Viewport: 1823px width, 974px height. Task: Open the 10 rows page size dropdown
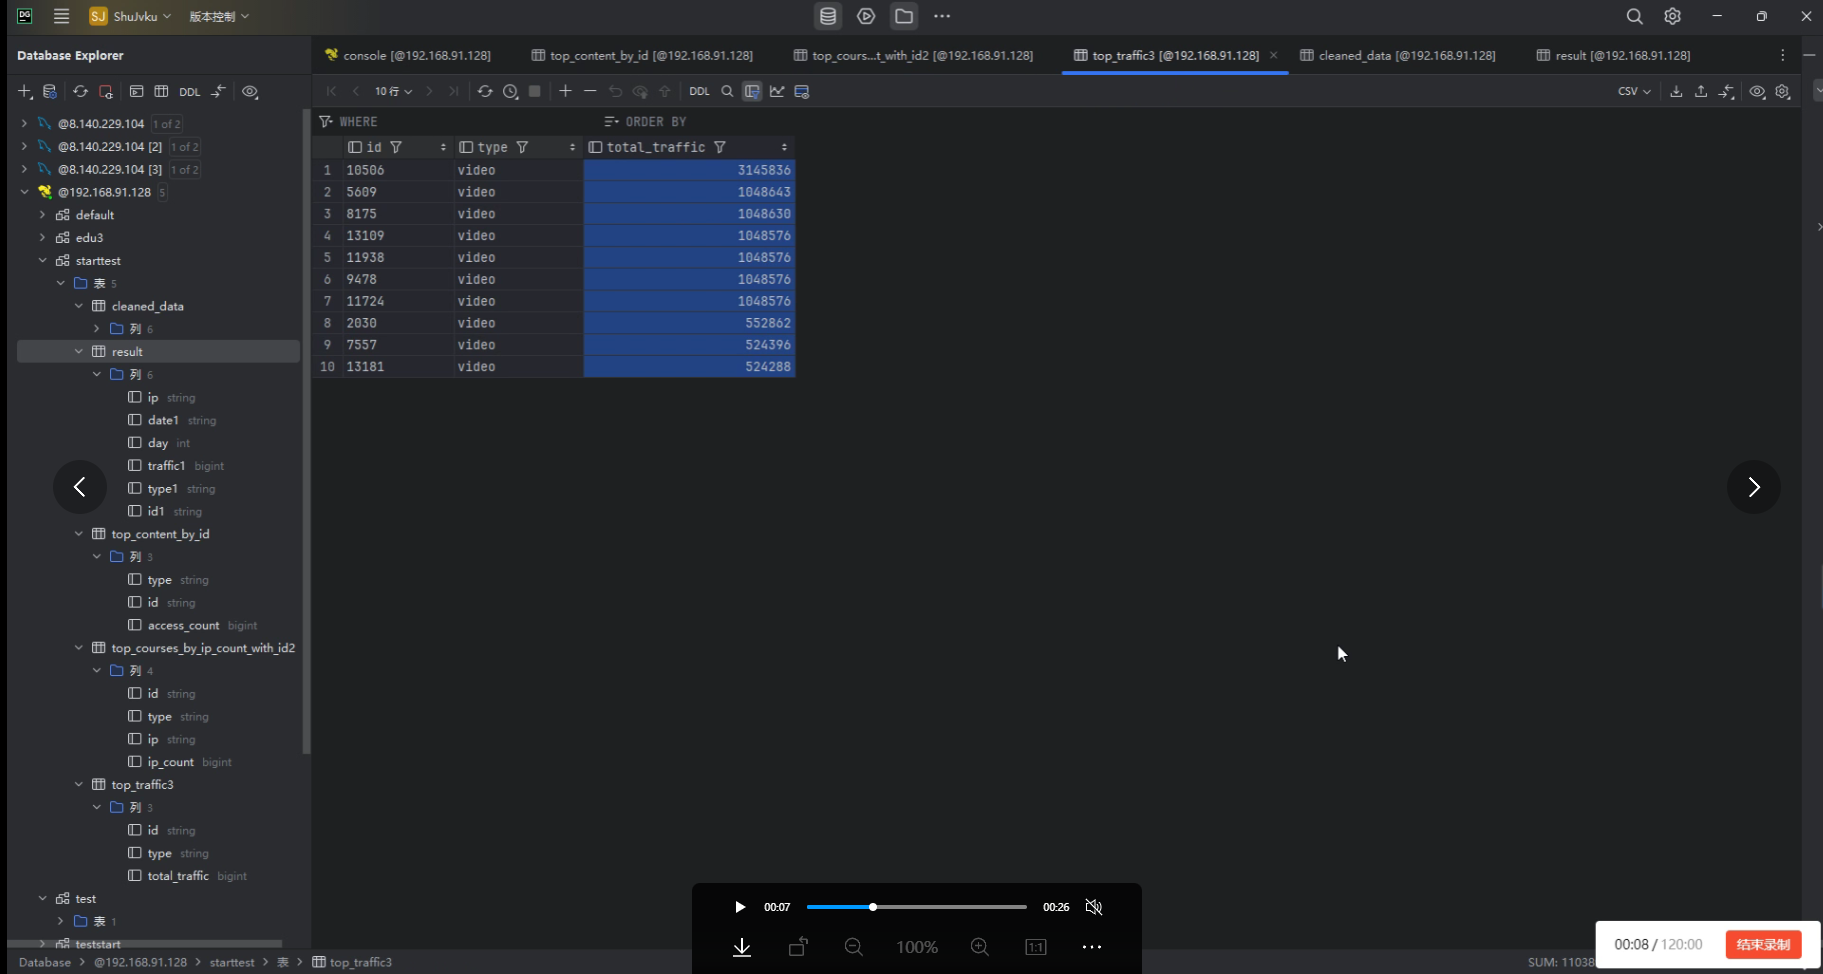point(393,91)
